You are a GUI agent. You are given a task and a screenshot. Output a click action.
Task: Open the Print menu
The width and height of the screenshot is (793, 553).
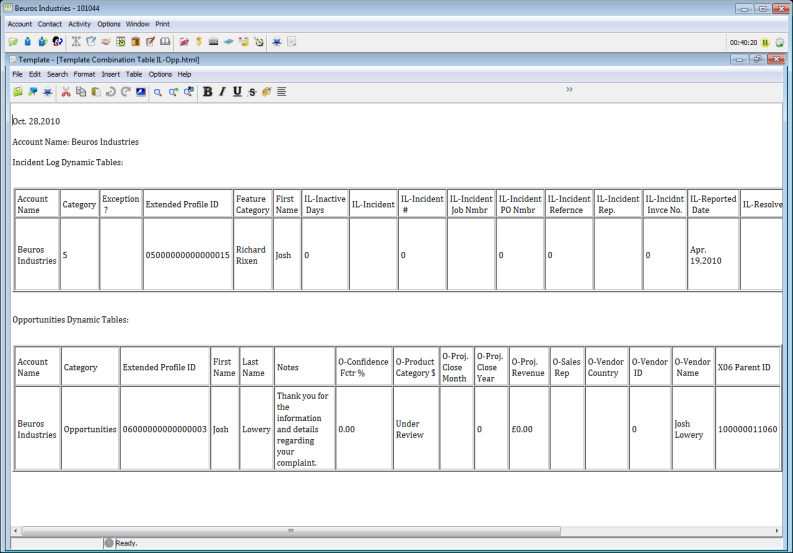162,24
